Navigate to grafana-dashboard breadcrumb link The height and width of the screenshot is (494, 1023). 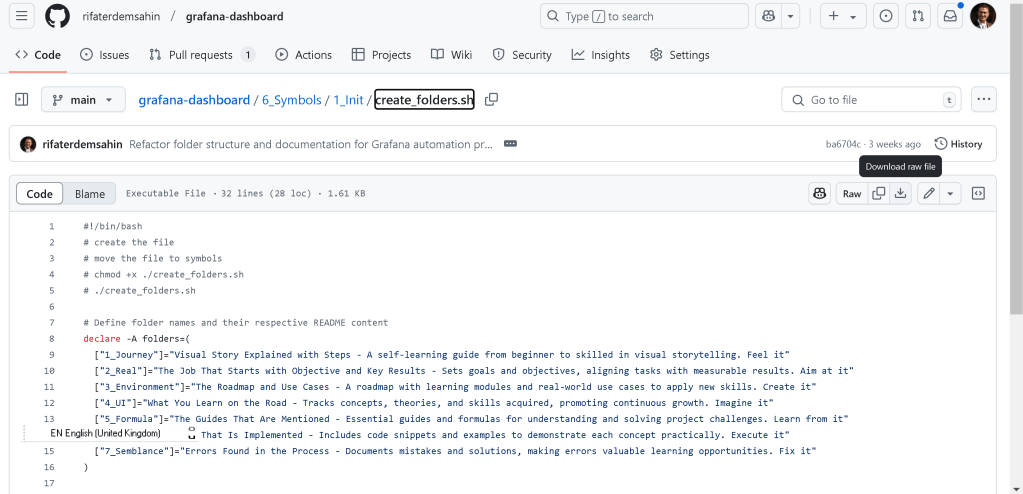[194, 100]
